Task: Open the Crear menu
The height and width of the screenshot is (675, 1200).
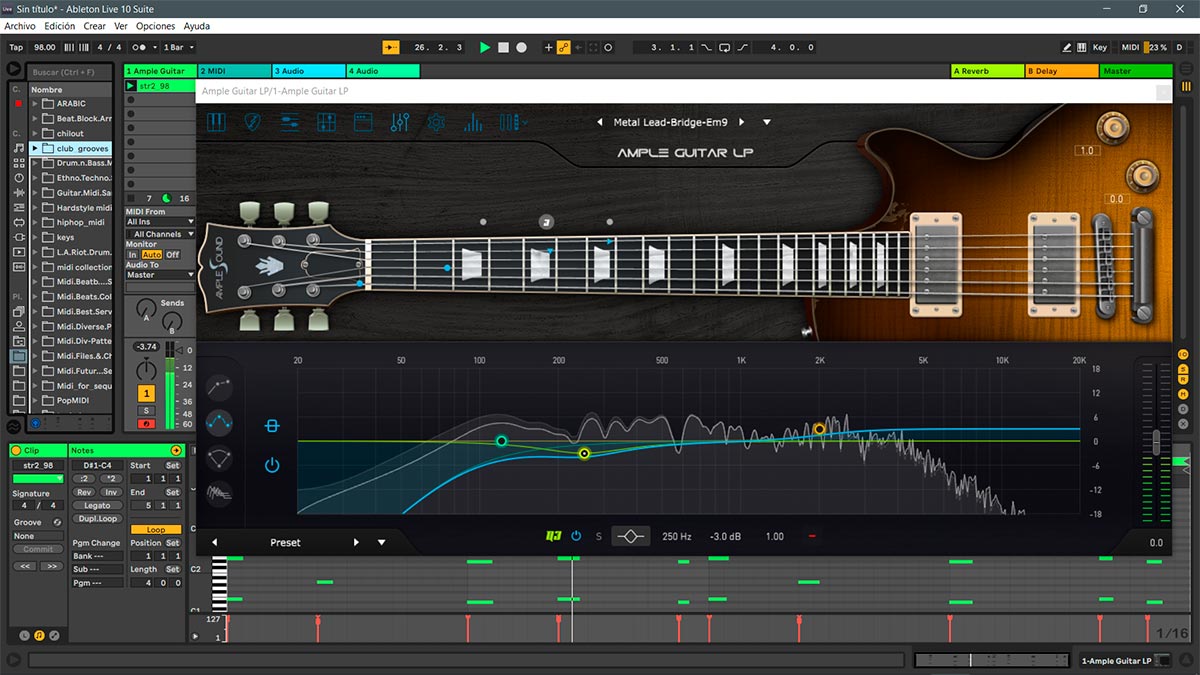Action: (x=95, y=26)
